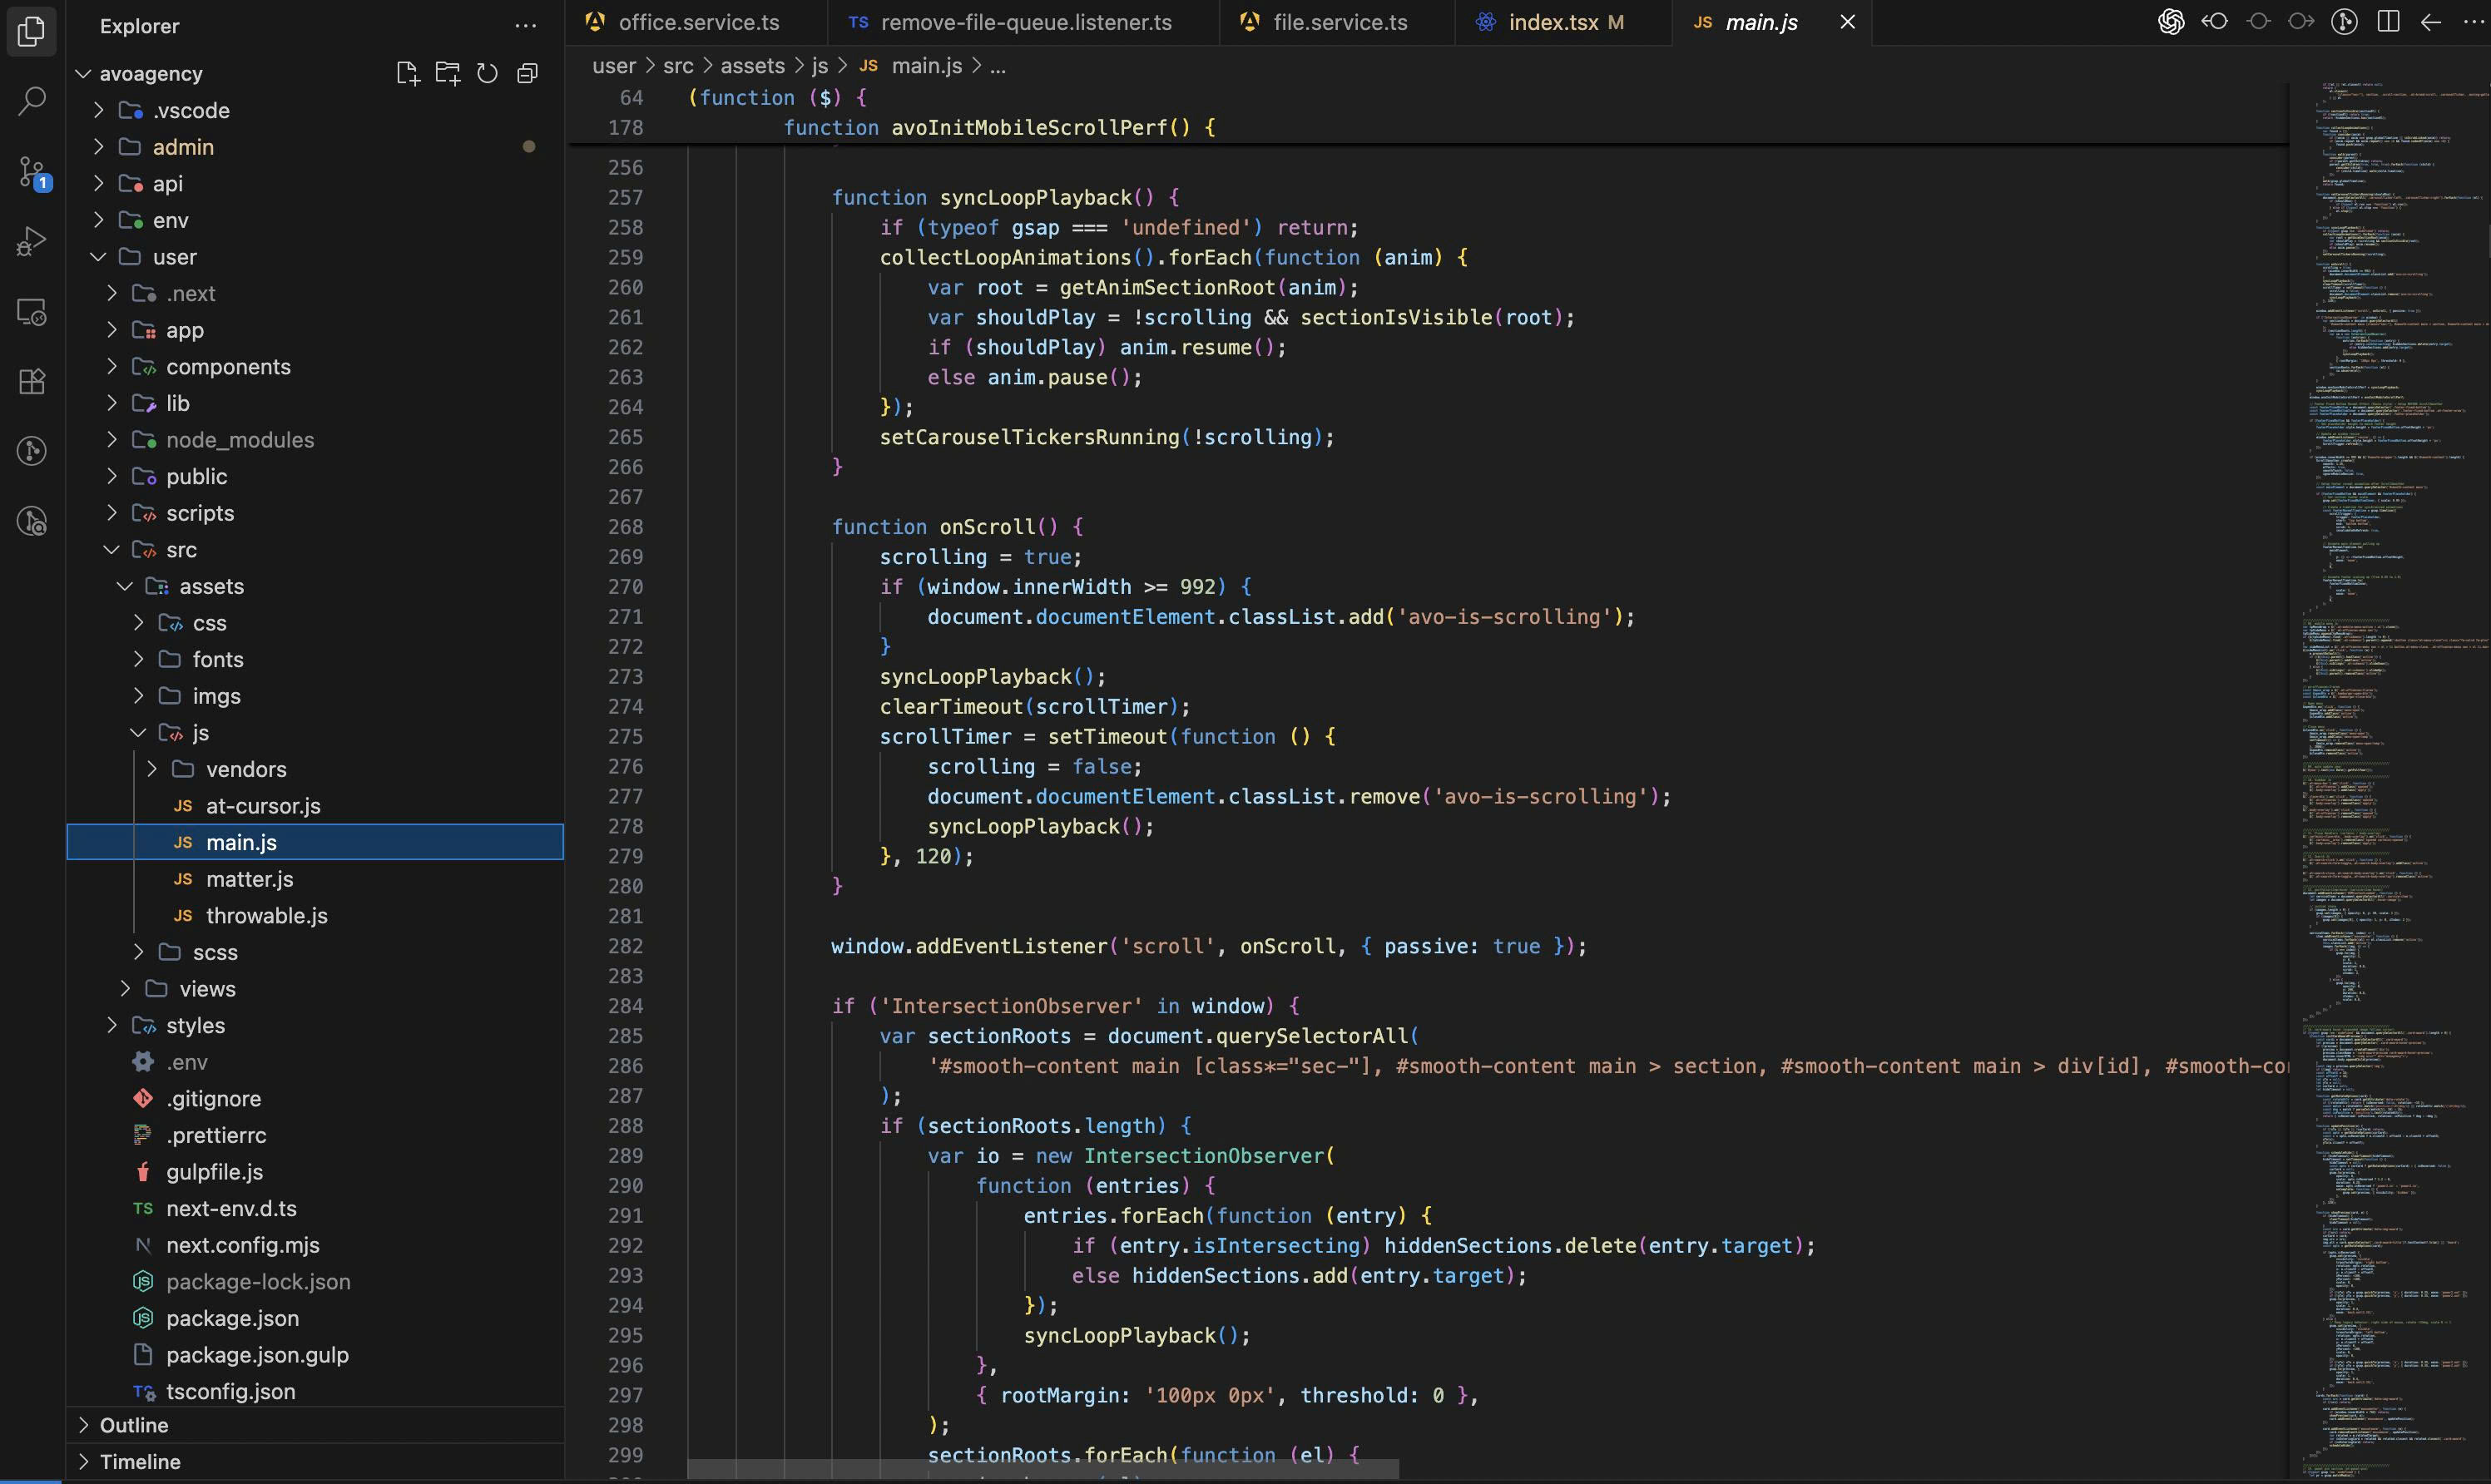Viewport: 2491px width, 1484px height.
Task: Open Explorer's more actions ellipsis menu
Action: pyautogui.click(x=526, y=26)
